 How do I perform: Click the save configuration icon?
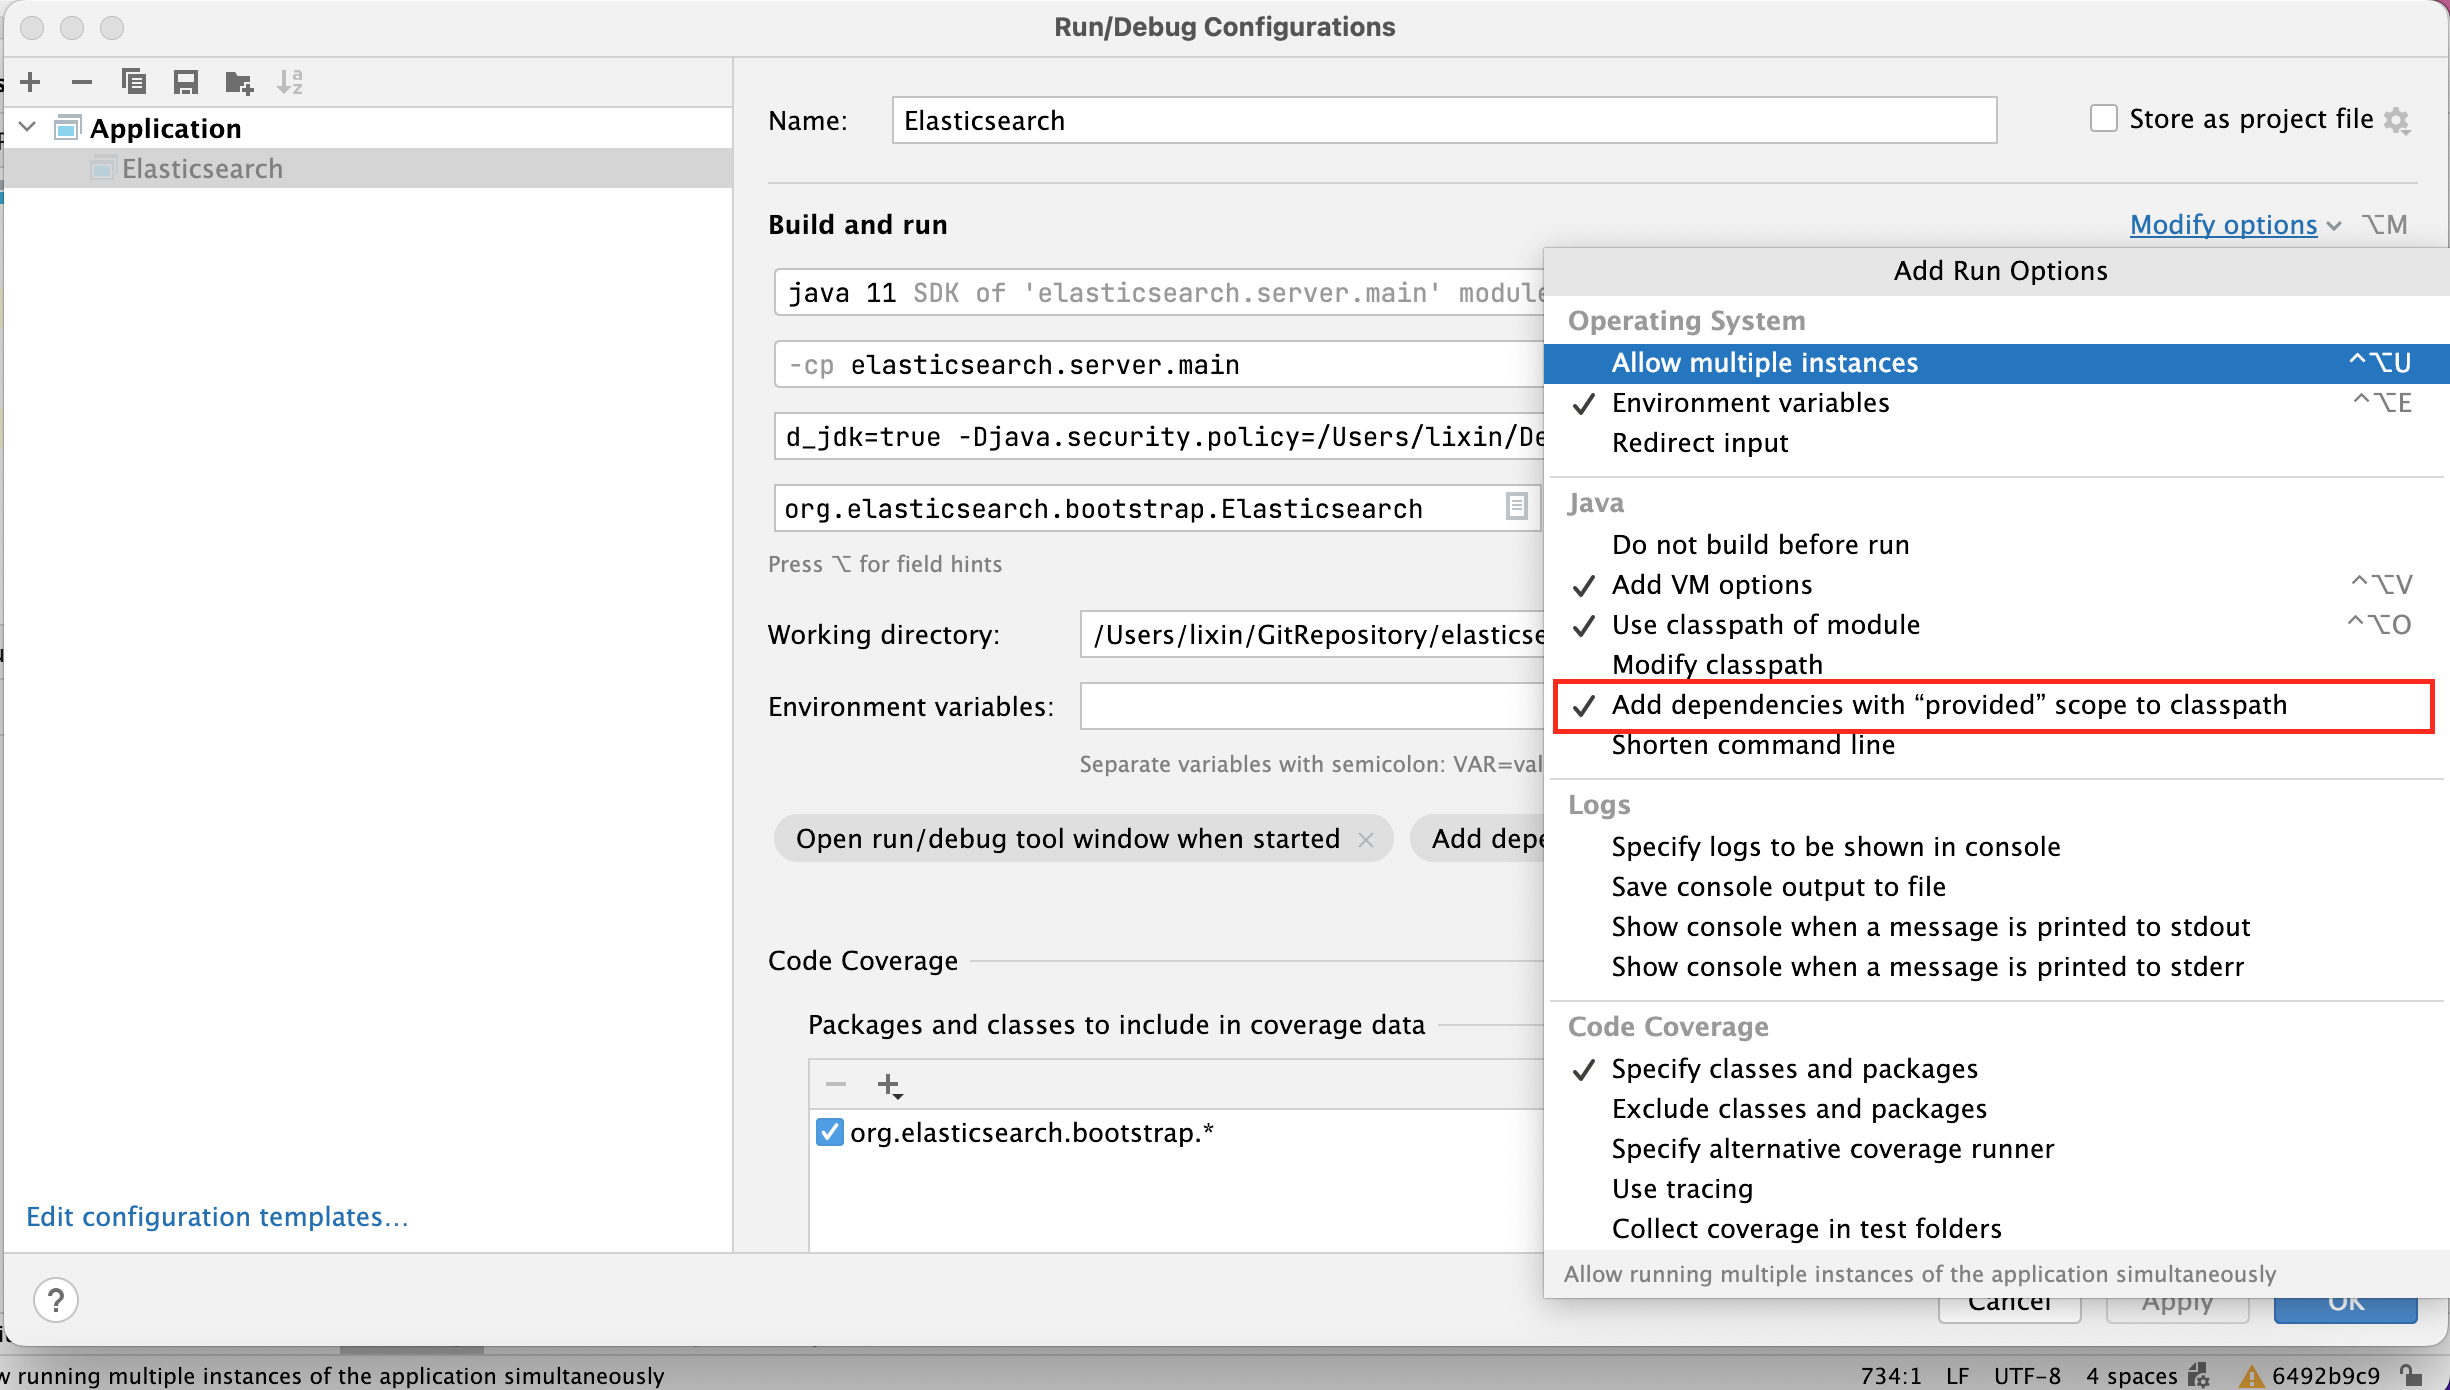point(185,81)
